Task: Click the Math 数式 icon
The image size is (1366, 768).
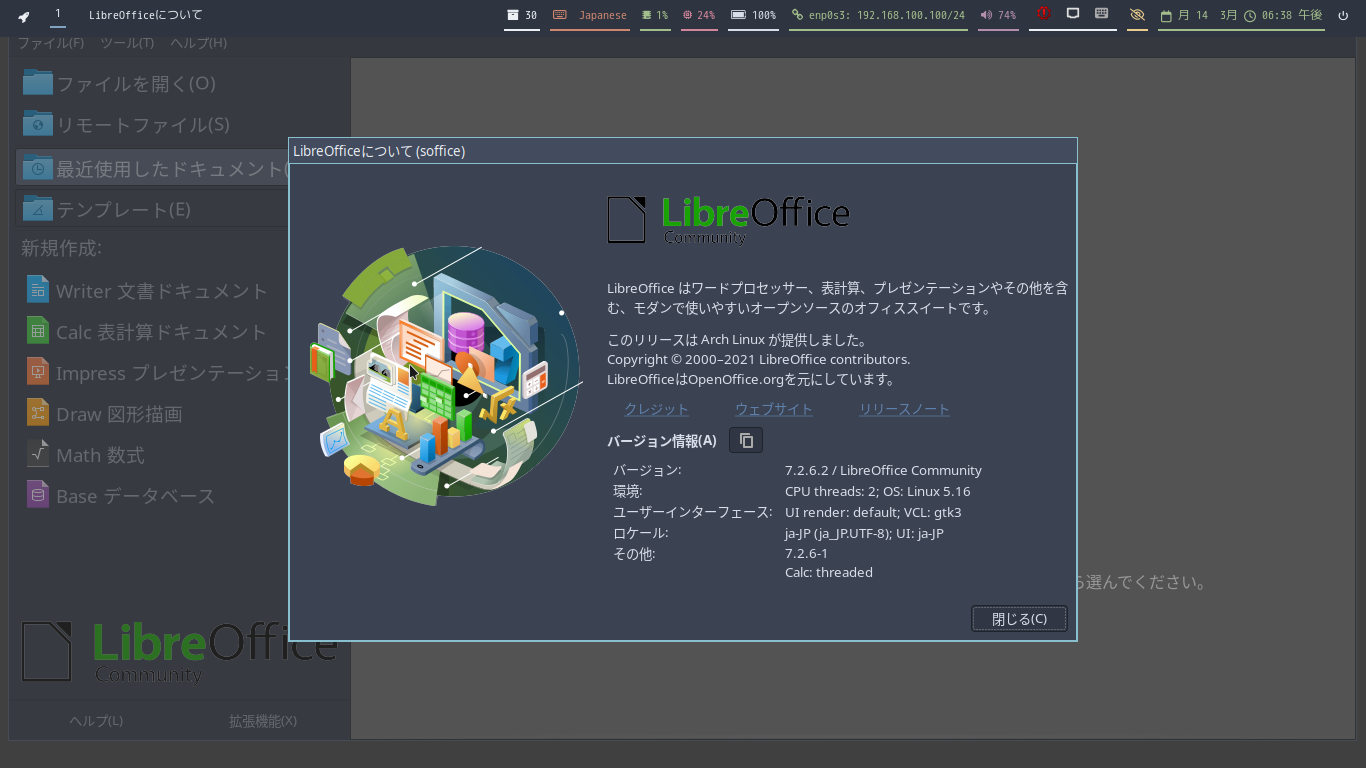Action: (x=38, y=454)
